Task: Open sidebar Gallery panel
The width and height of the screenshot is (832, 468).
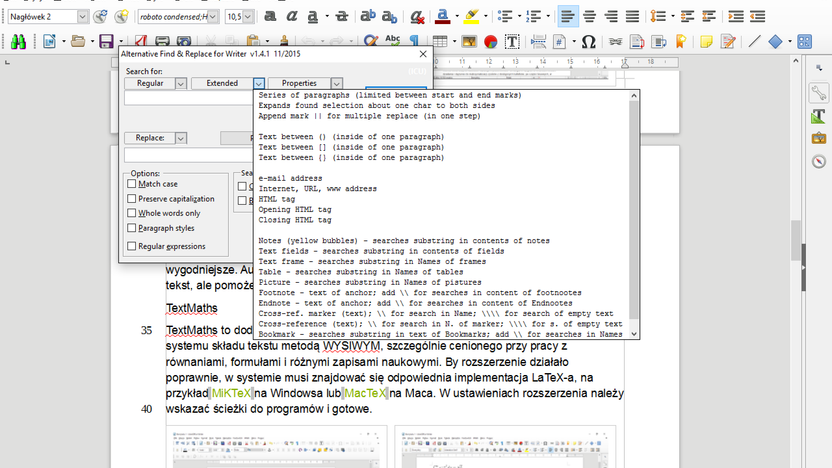Action: [x=819, y=138]
